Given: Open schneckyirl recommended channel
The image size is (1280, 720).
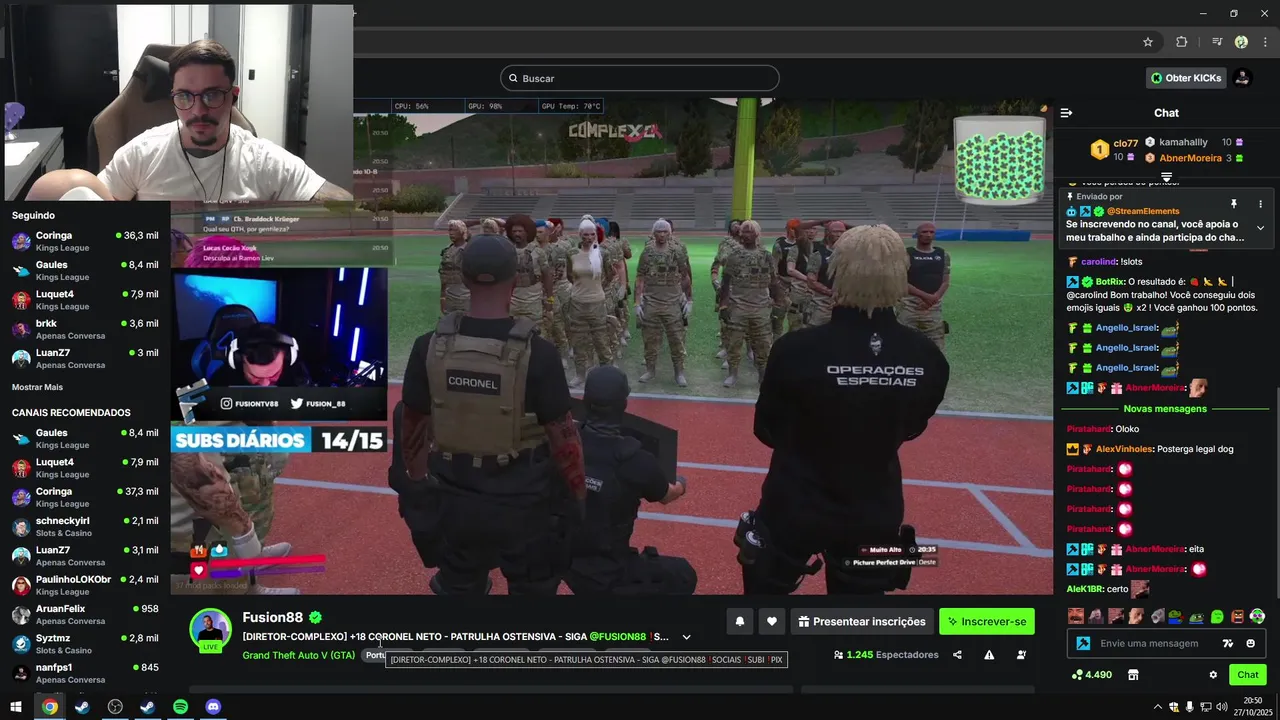Looking at the screenshot, I should click(x=85, y=526).
